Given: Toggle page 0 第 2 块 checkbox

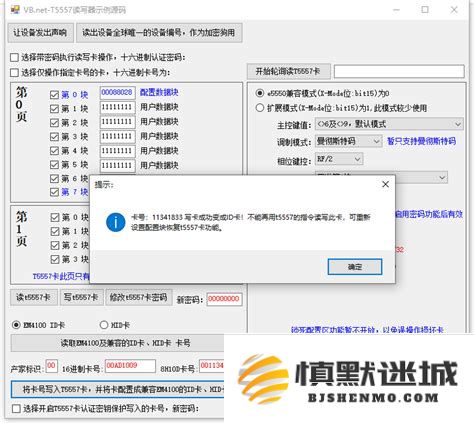Looking at the screenshot, I should (54, 123).
